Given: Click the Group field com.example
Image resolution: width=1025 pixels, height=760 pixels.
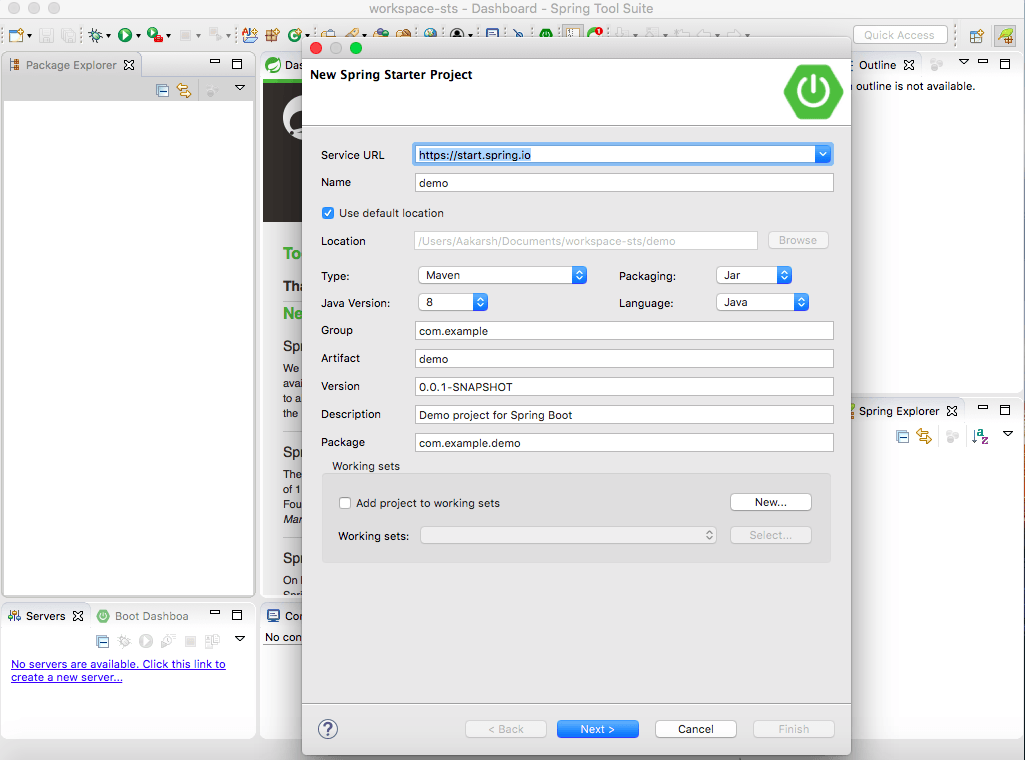Looking at the screenshot, I should click(624, 331).
